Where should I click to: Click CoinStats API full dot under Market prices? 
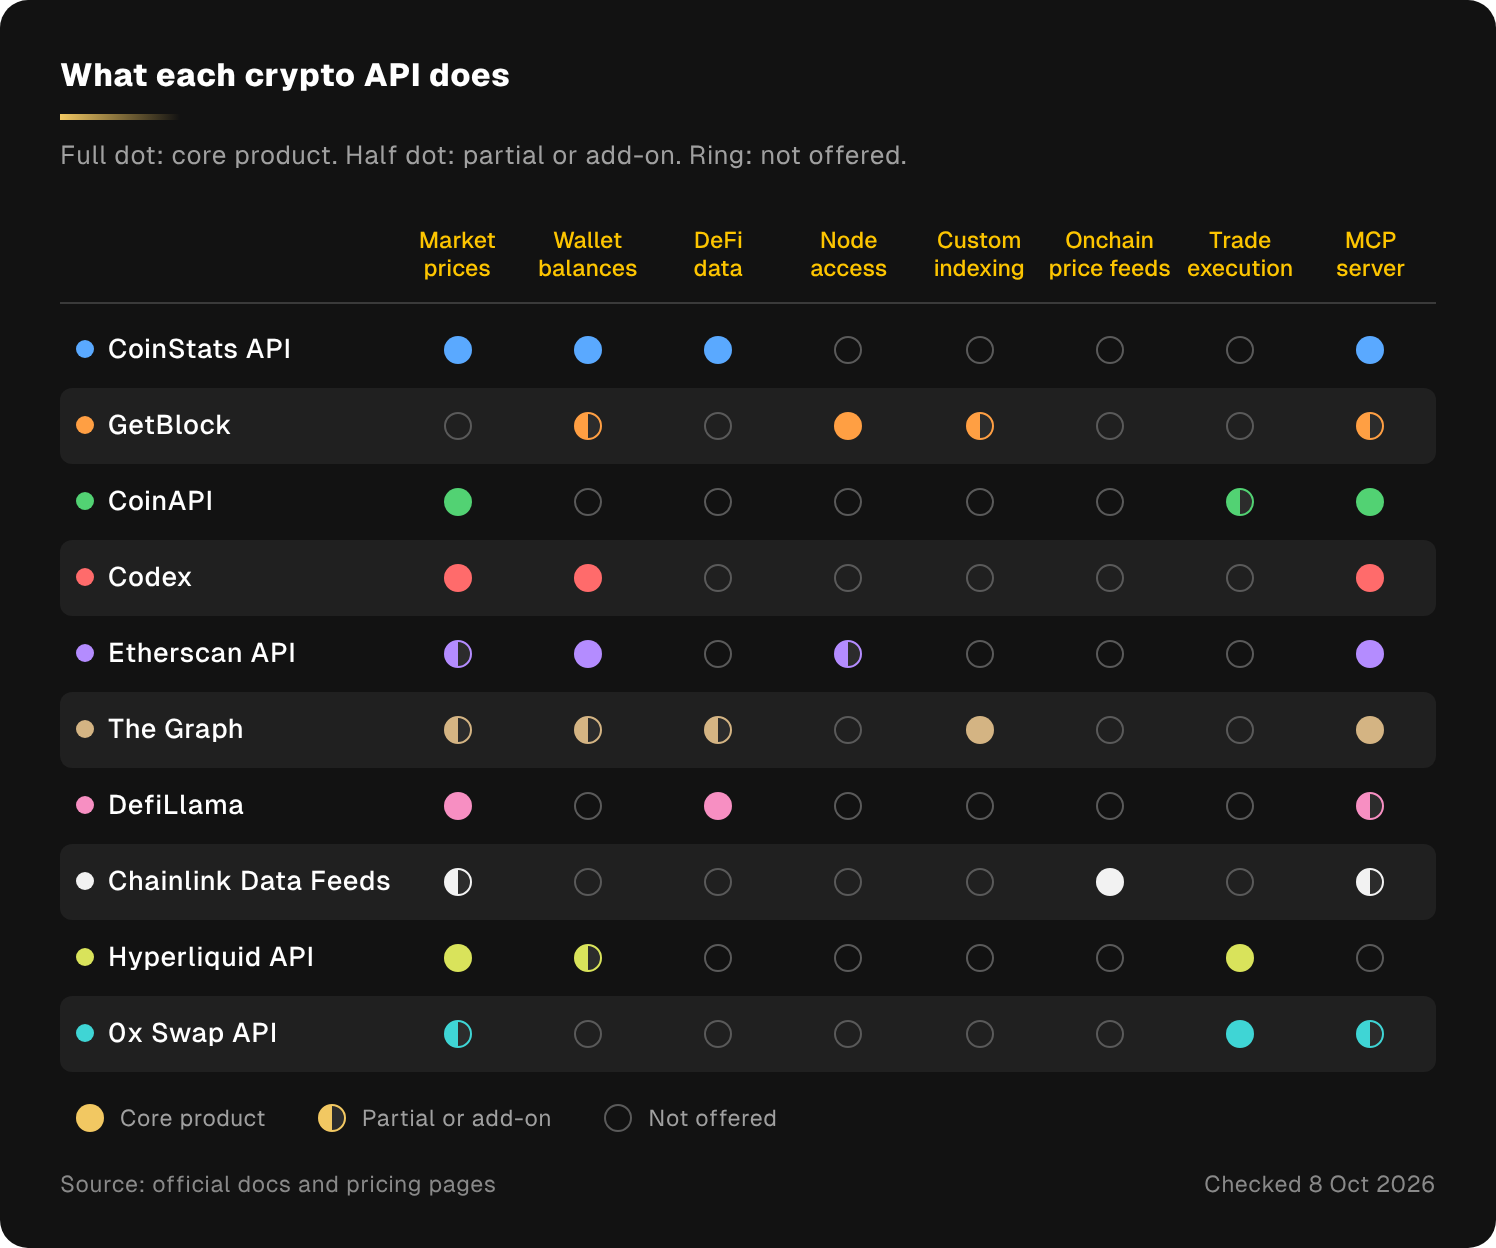[x=458, y=350]
